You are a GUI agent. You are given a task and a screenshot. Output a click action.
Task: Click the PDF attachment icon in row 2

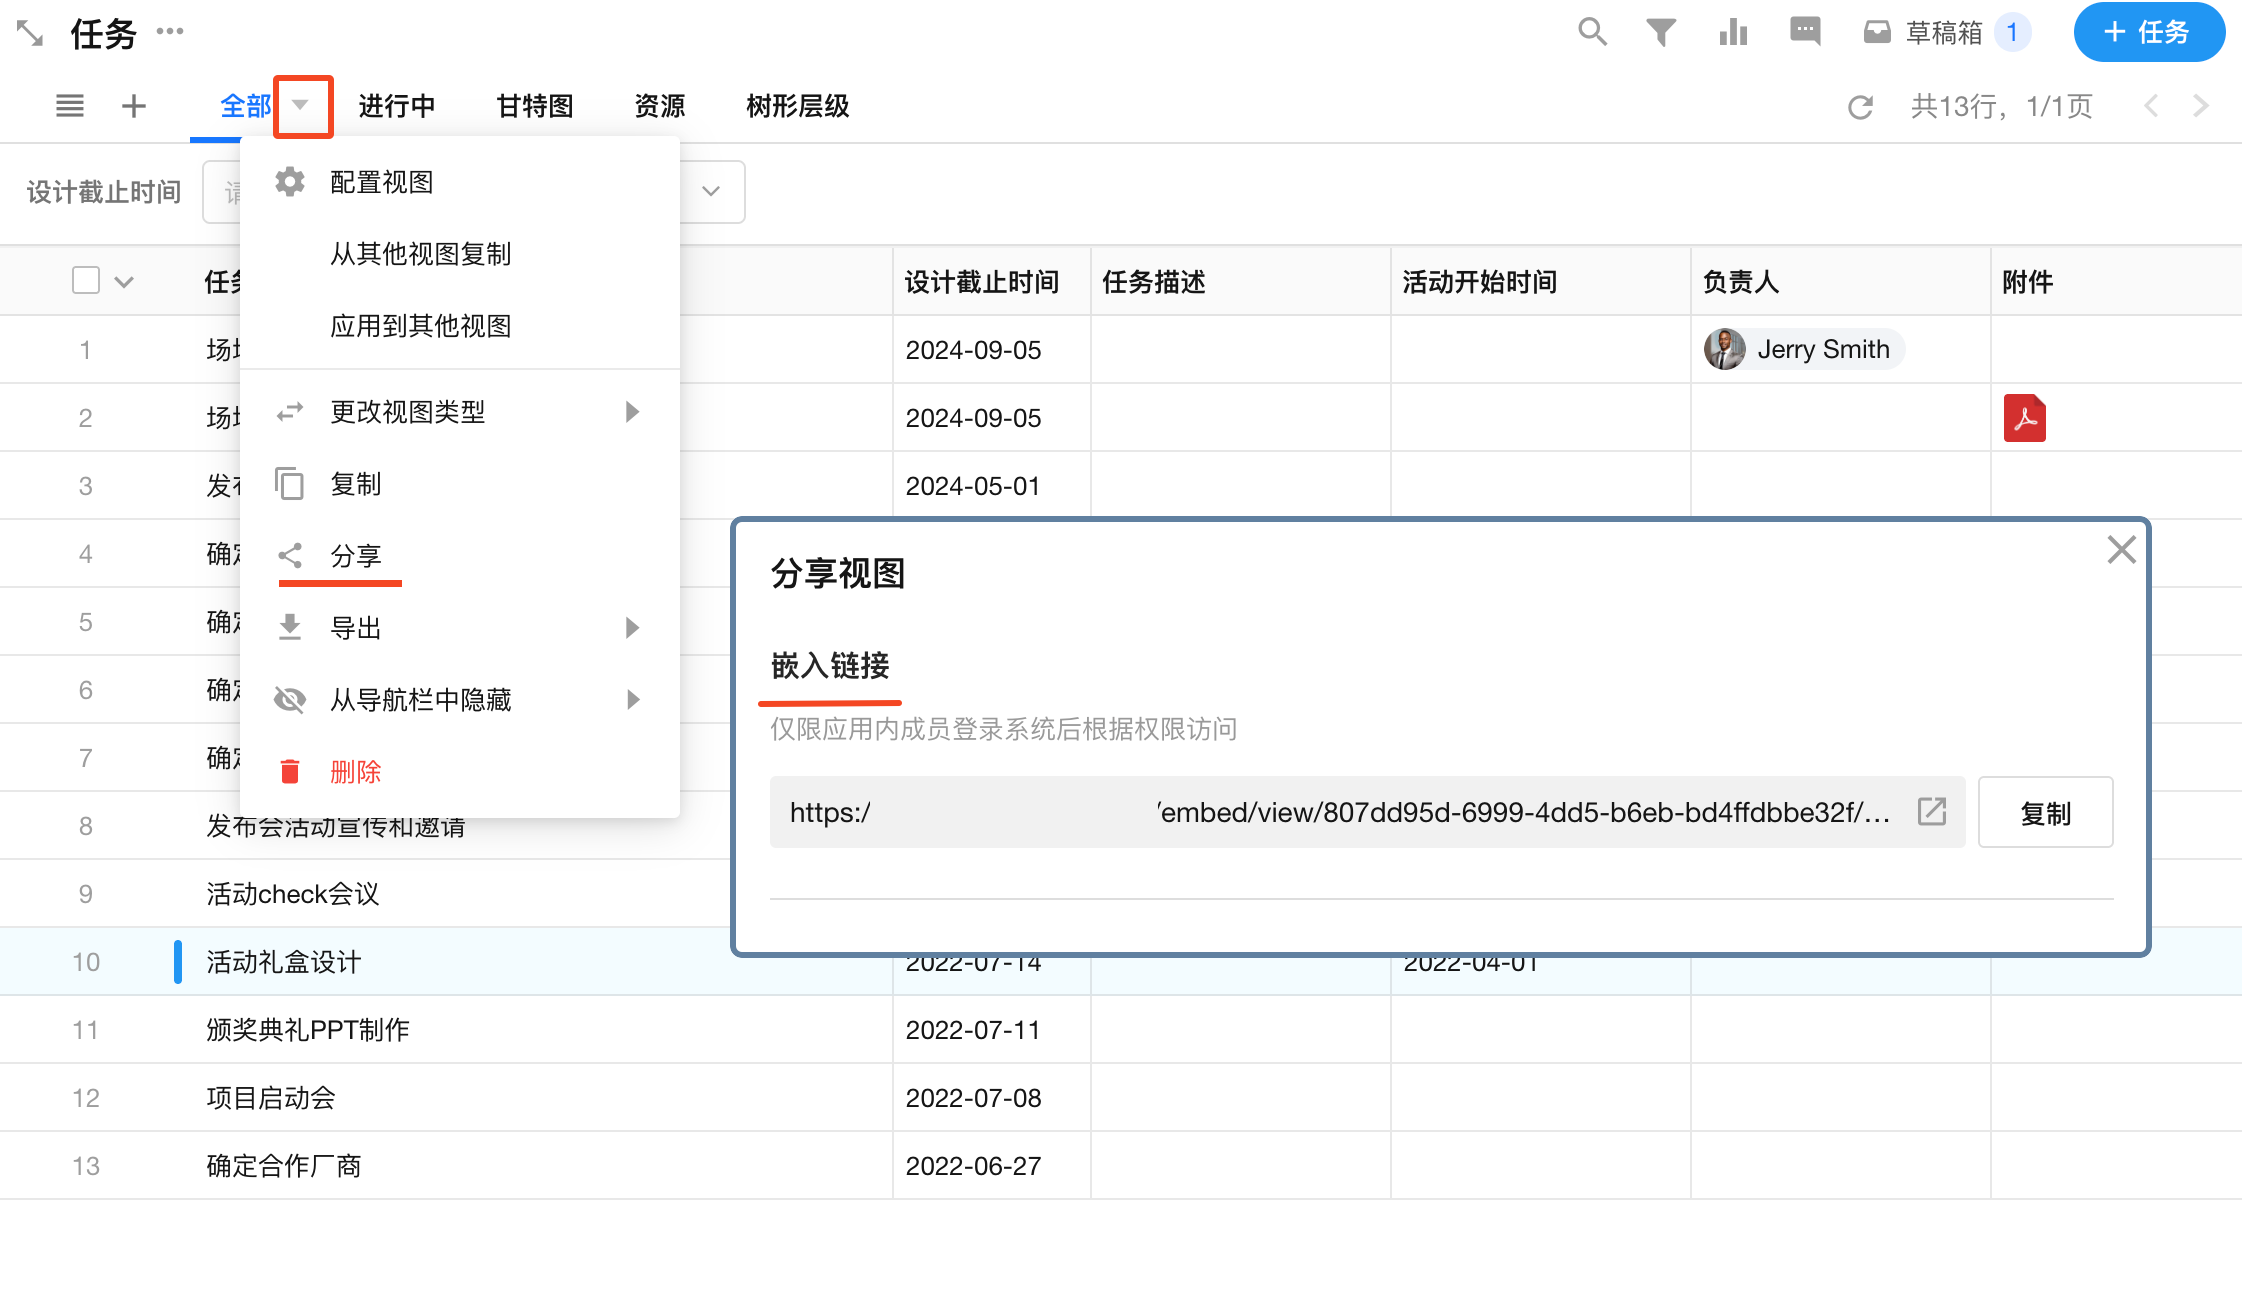tap(2024, 418)
